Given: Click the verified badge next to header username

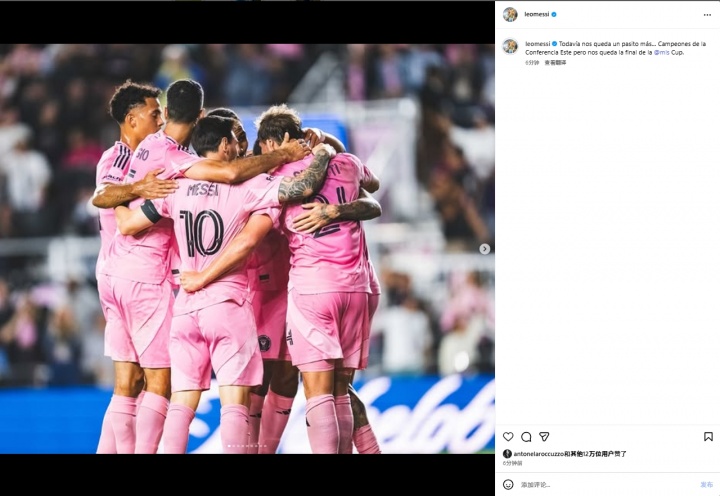Looking at the screenshot, I should (x=554, y=15).
